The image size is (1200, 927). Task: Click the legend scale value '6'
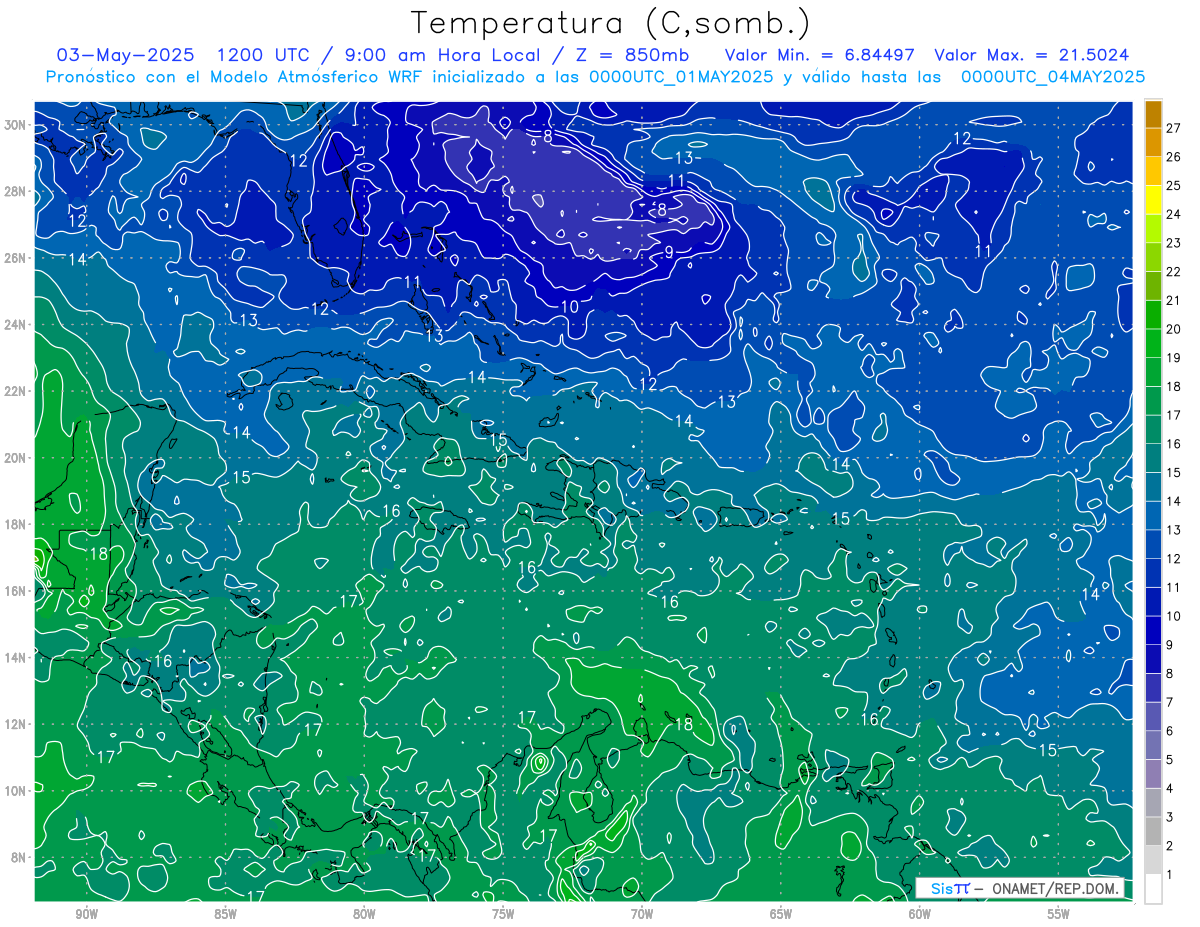tap(1170, 731)
